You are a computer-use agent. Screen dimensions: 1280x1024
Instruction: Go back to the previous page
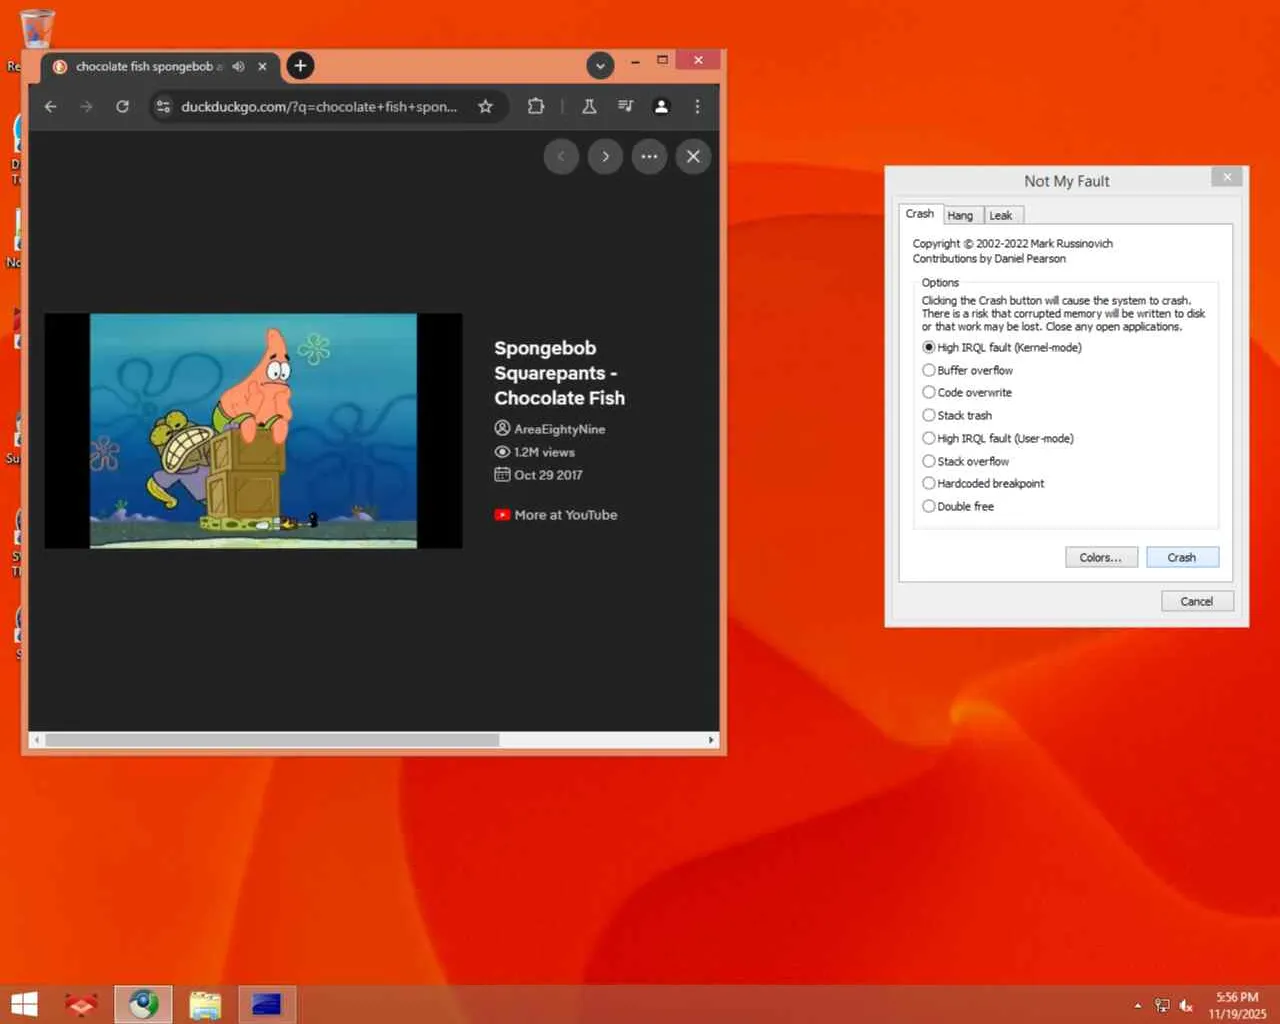50,106
